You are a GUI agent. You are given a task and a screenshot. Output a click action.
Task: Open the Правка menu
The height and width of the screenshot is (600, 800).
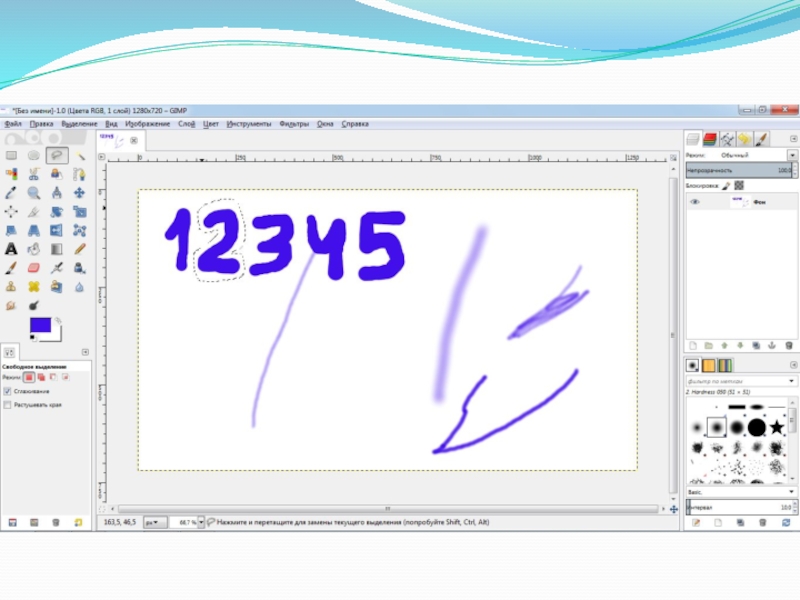tap(41, 124)
